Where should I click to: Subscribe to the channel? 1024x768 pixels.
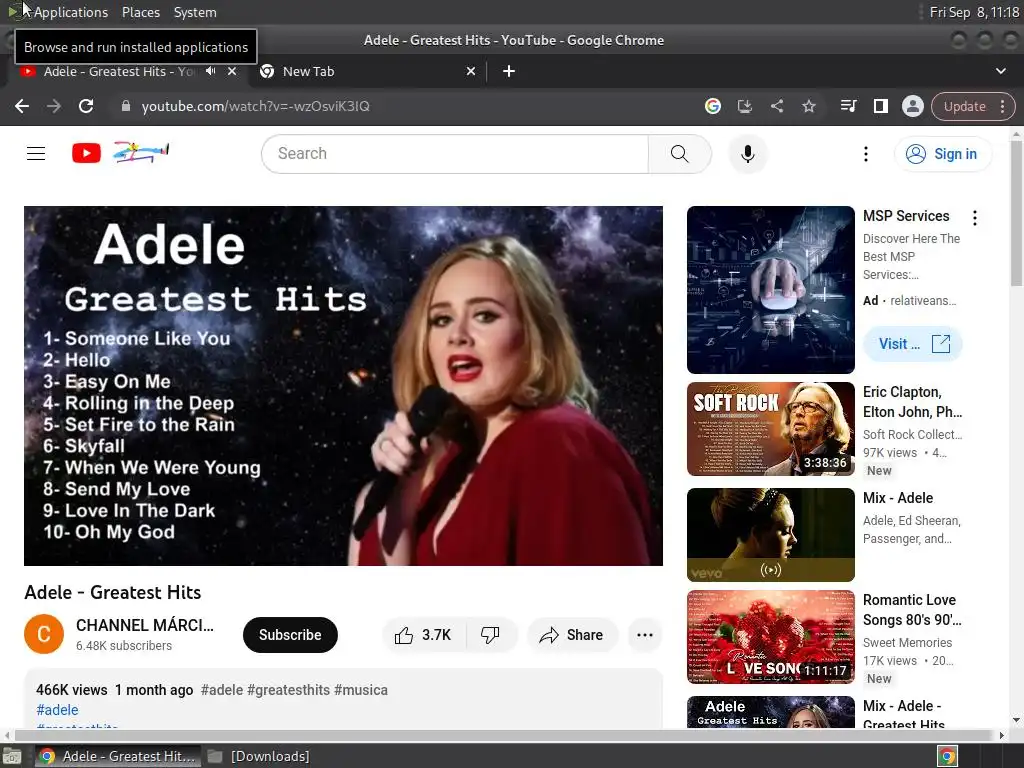point(290,635)
